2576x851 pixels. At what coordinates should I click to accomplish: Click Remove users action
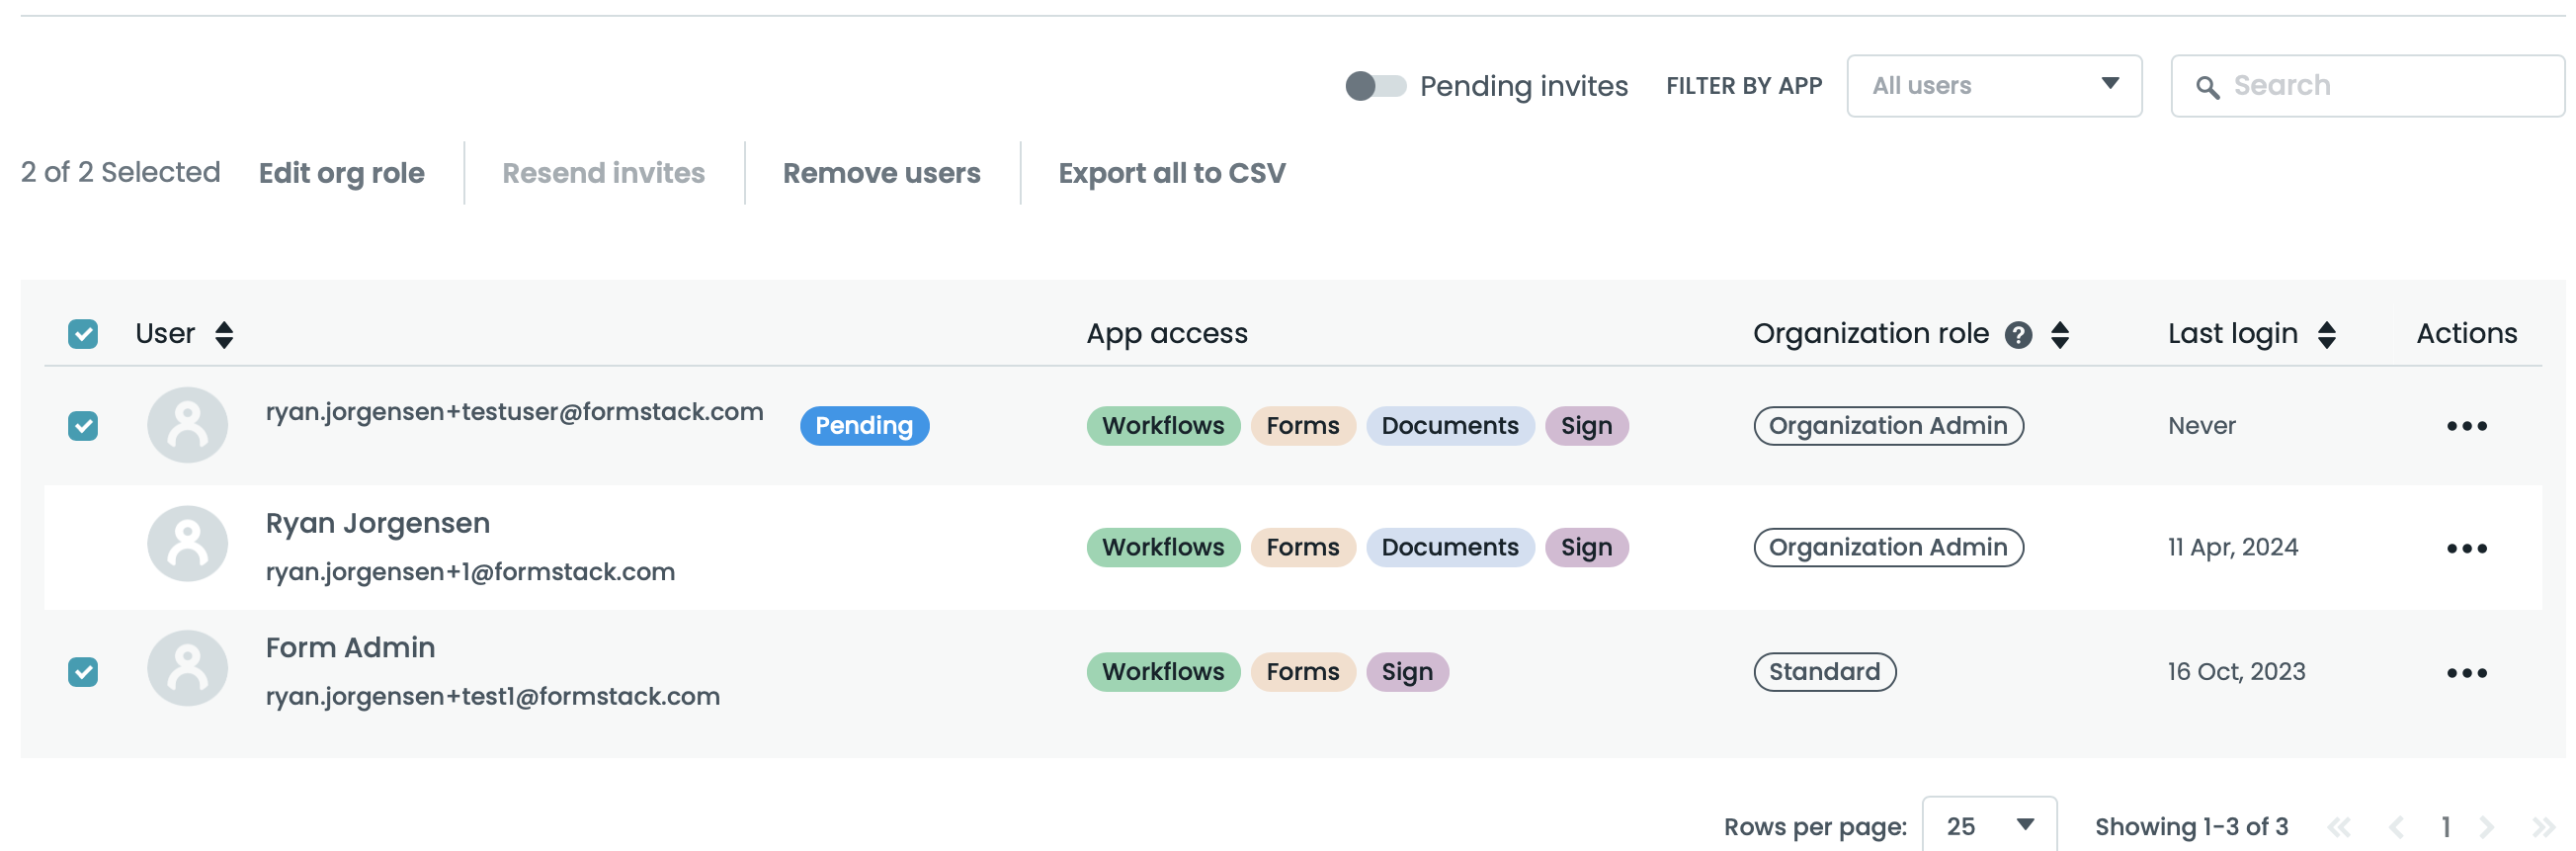click(x=881, y=173)
